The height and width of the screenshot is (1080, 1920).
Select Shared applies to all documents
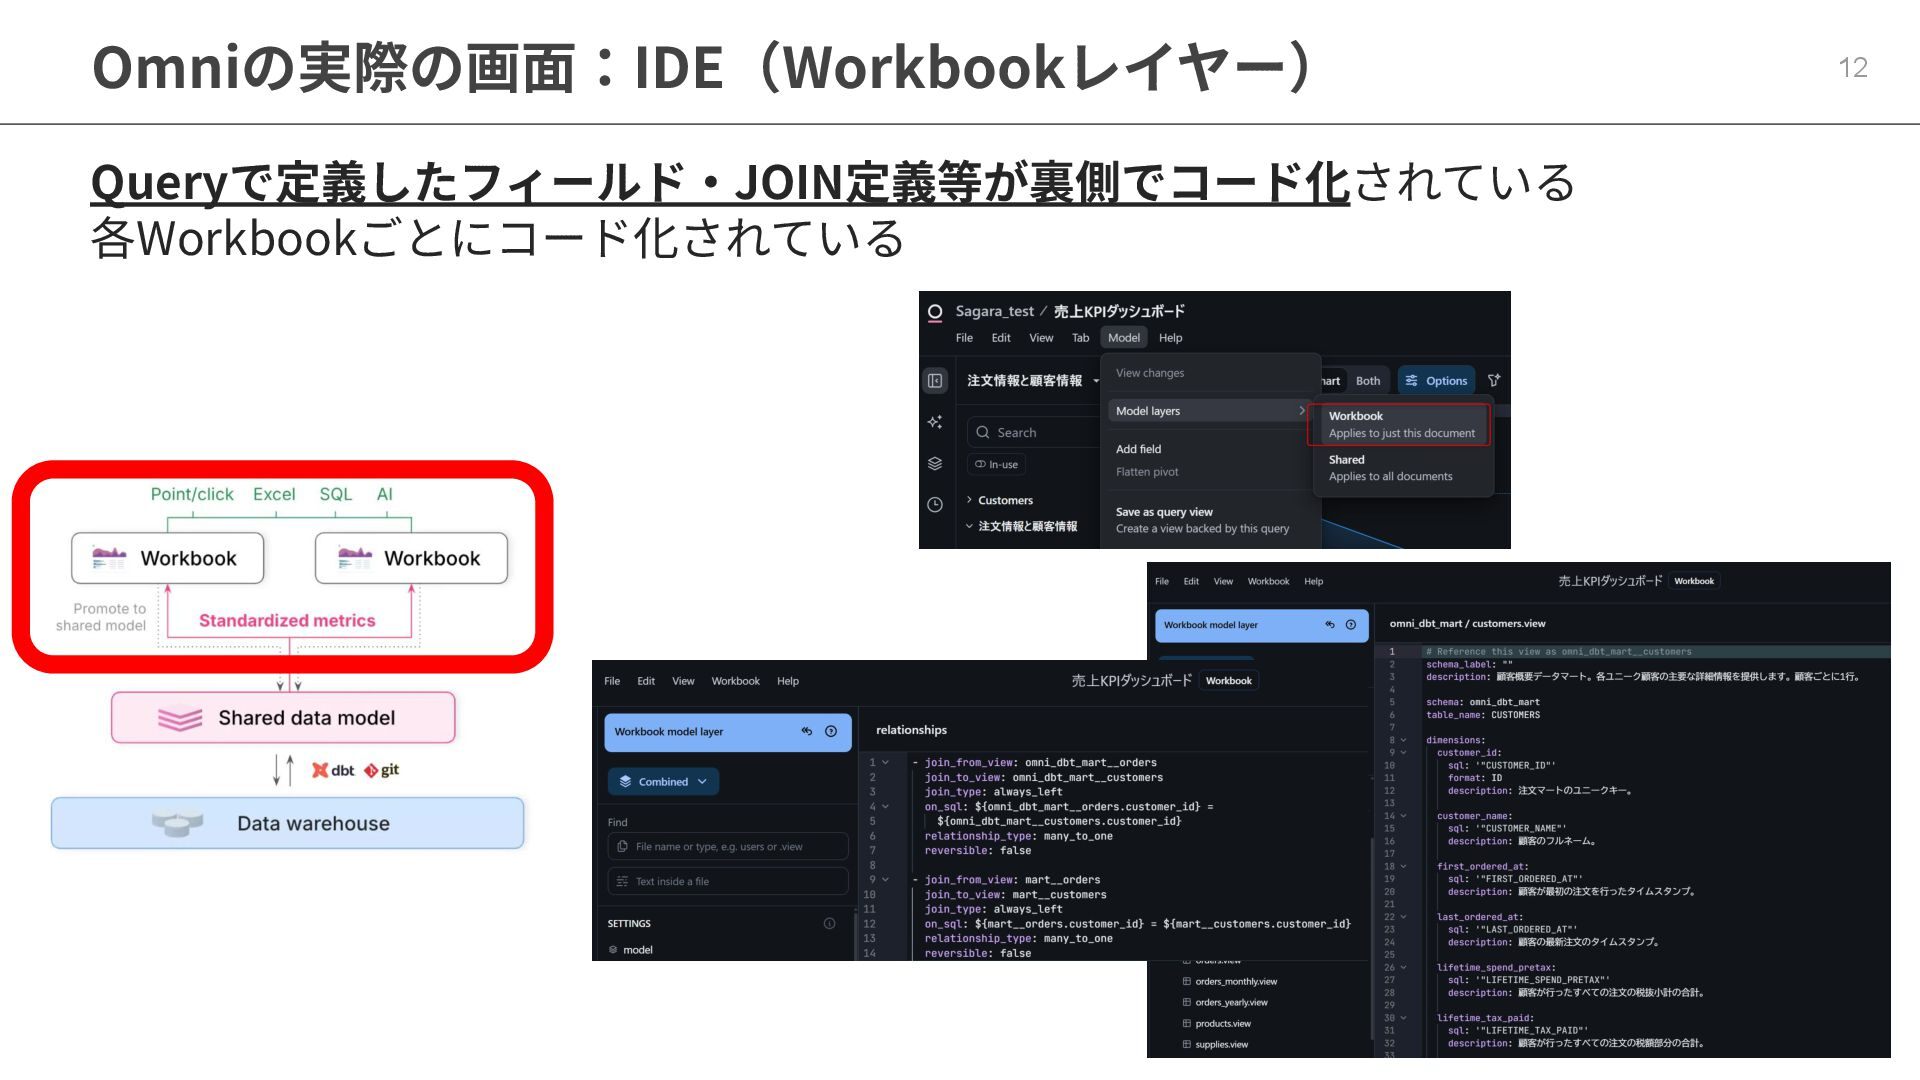tap(1390, 468)
